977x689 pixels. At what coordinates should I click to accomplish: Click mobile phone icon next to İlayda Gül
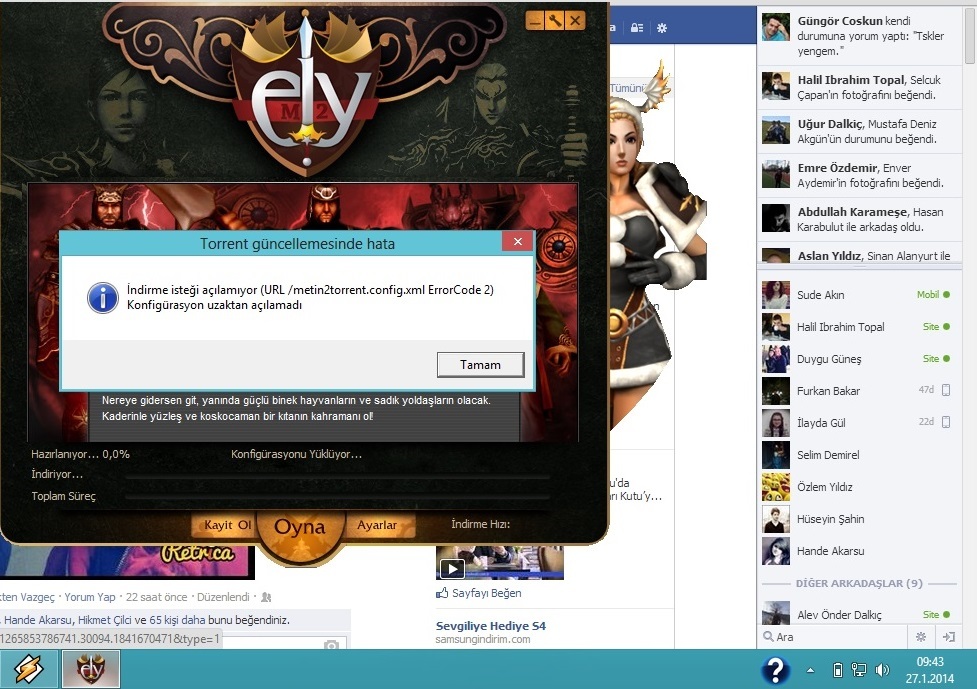(x=946, y=422)
